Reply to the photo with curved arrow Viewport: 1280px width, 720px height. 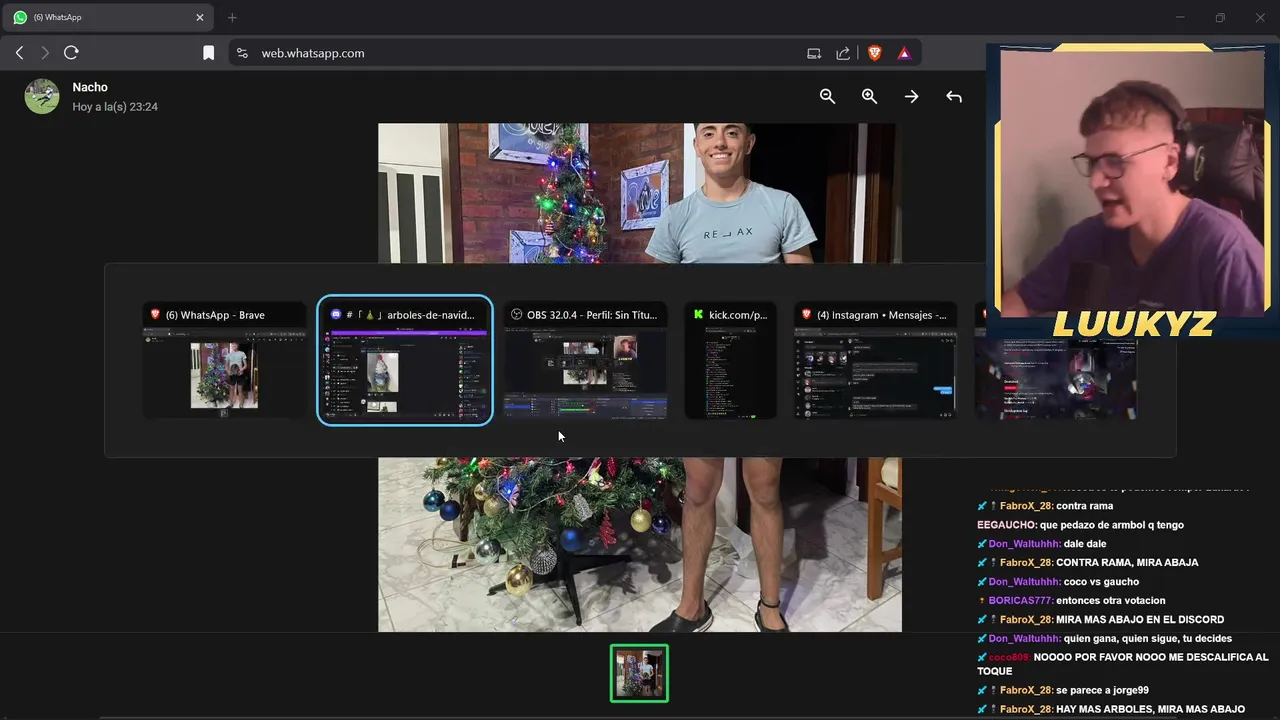click(x=954, y=96)
